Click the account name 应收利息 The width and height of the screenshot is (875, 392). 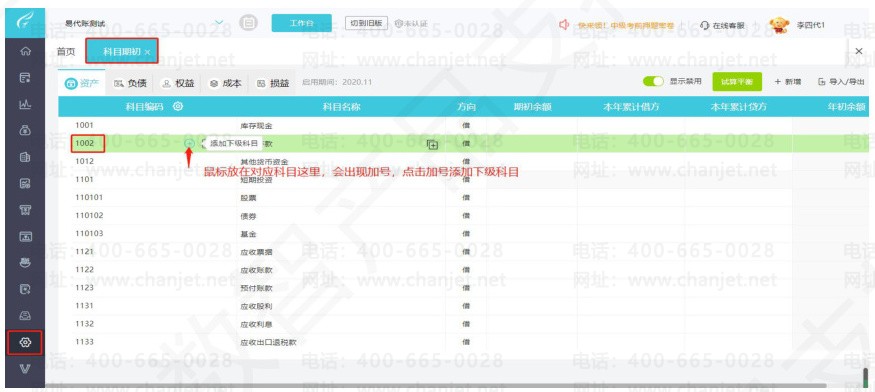[x=256, y=324]
